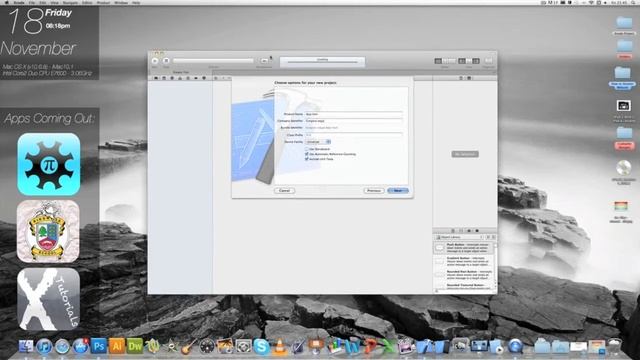Image resolution: width=640 pixels, height=360 pixels.
Task: Click the Class Prefix text field
Action: point(354,135)
